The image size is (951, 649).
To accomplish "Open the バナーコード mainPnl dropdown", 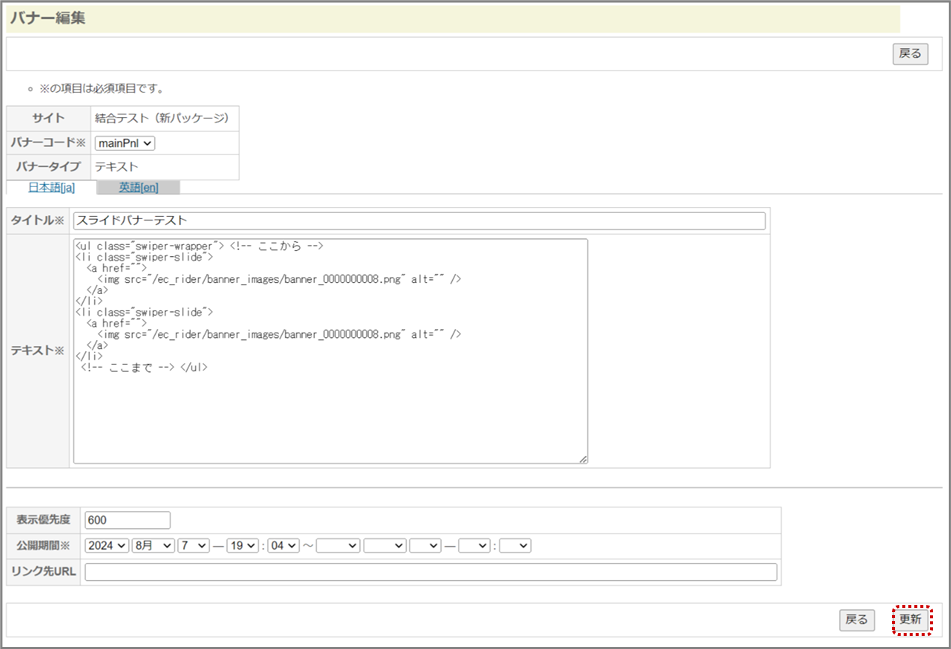I will [x=125, y=143].
